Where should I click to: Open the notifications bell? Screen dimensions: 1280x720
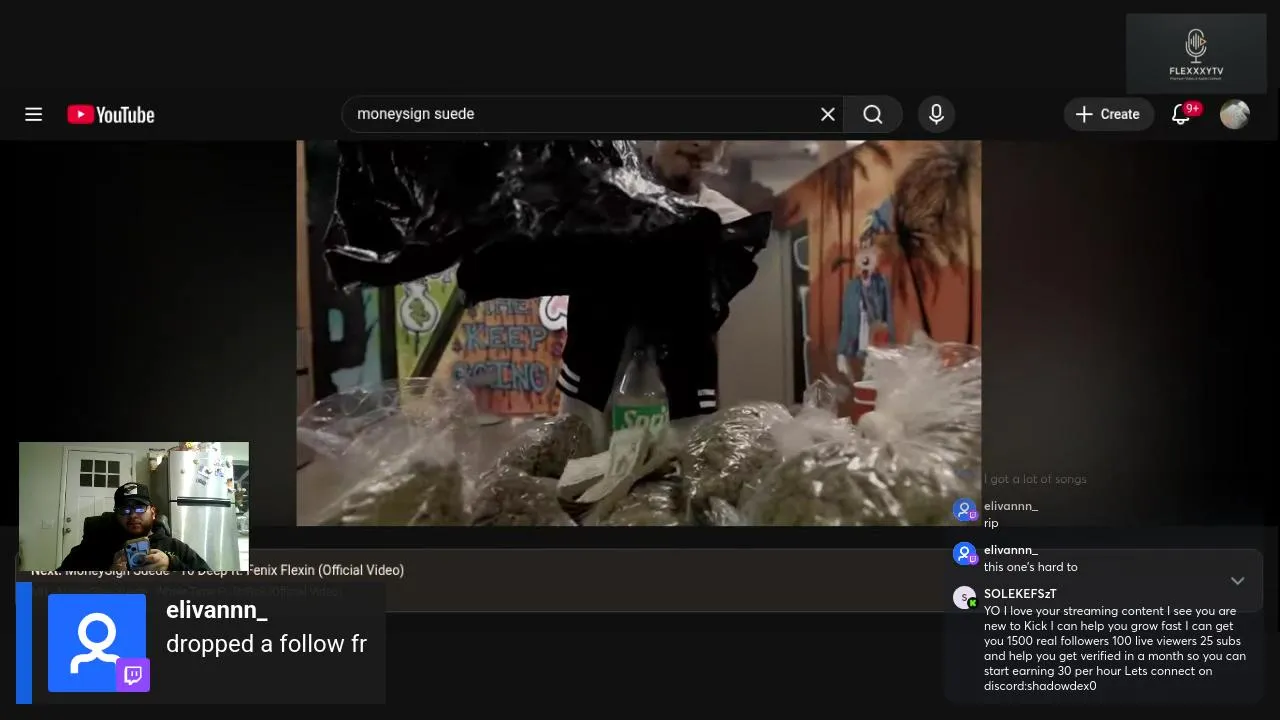point(1183,114)
